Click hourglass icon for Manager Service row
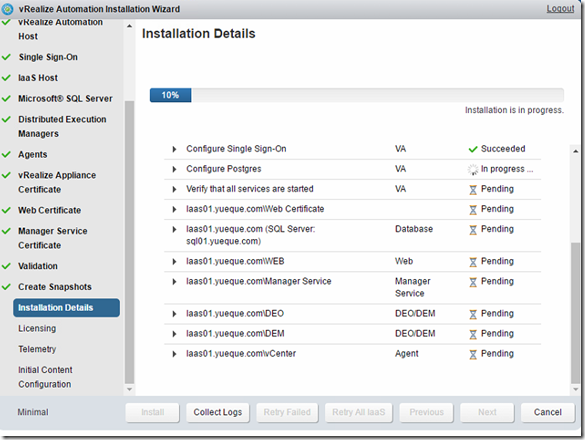Screen dimensions: 585x440 [x=473, y=282]
